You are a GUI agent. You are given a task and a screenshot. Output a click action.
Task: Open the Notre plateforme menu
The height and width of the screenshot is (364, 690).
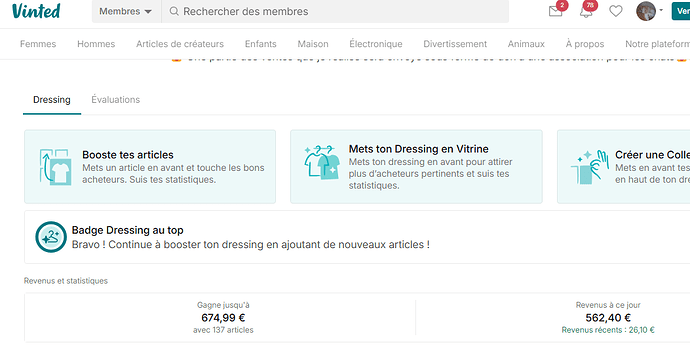[657, 44]
